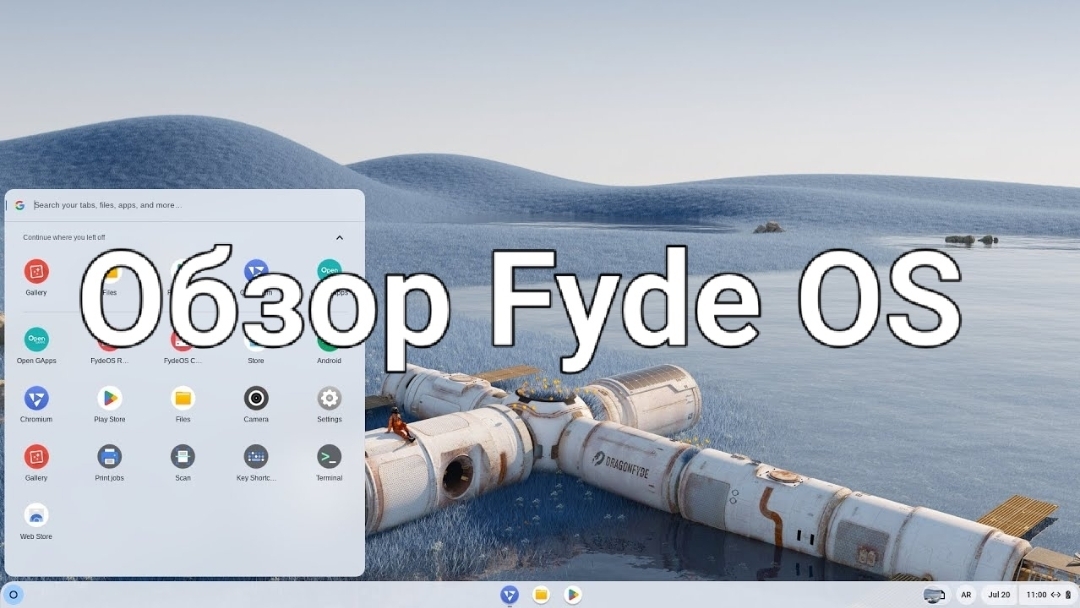
Task: Launch Chromium from the app grid
Action: tap(36, 404)
